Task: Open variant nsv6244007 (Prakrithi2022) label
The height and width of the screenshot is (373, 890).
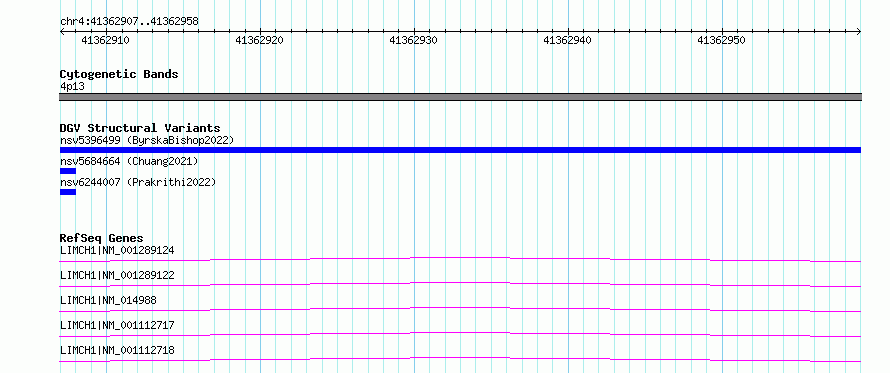Action: pos(138,183)
